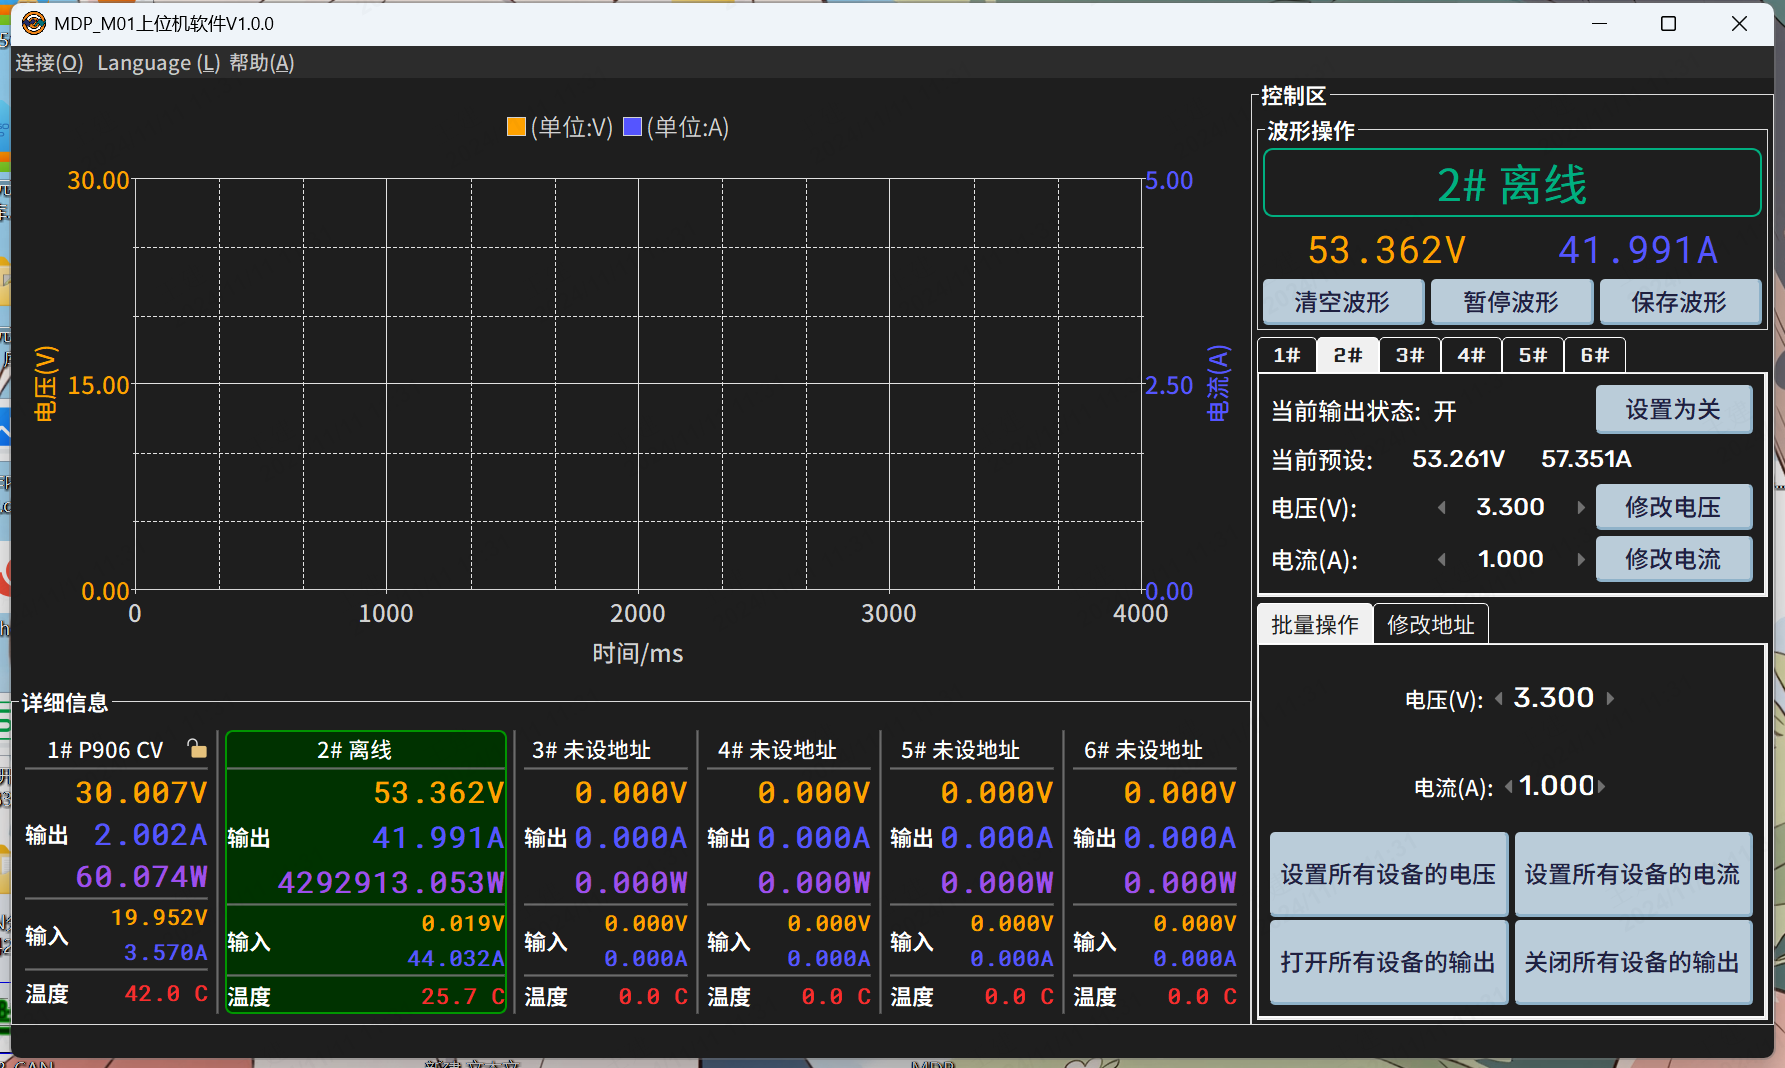Click 清空波形 button
This screenshot has height=1068, width=1785.
(x=1343, y=302)
